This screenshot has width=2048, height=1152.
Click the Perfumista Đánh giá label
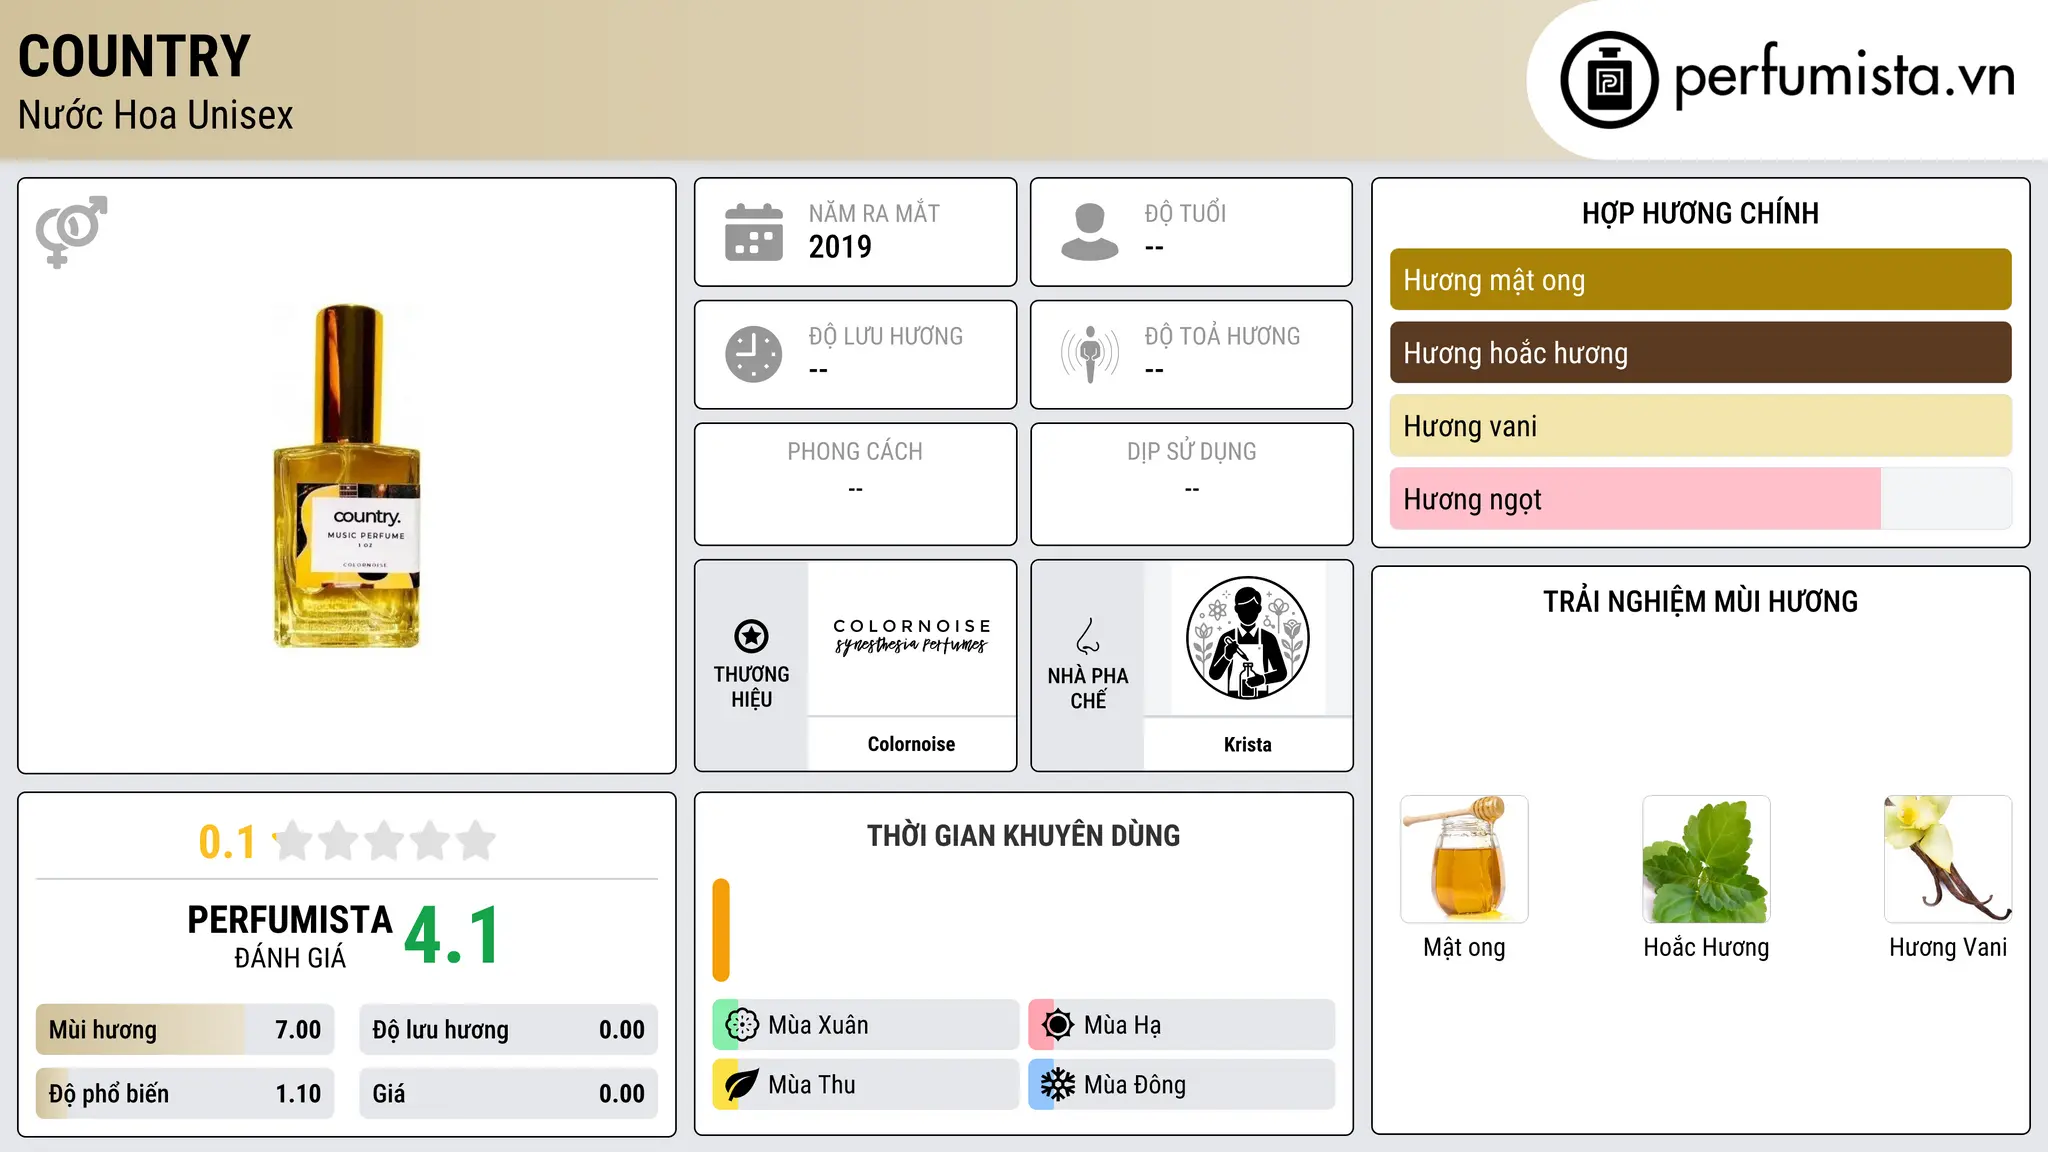point(290,936)
